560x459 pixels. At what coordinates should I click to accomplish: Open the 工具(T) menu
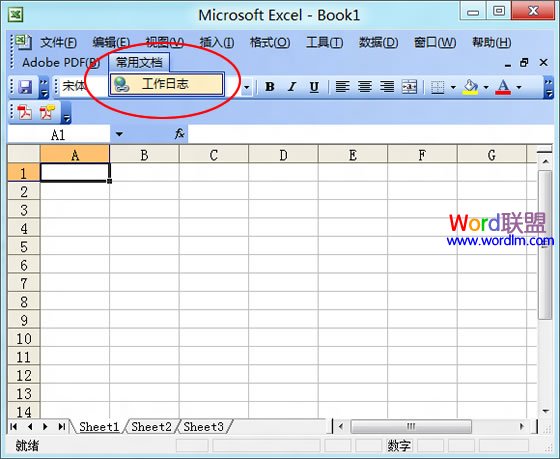click(x=324, y=43)
